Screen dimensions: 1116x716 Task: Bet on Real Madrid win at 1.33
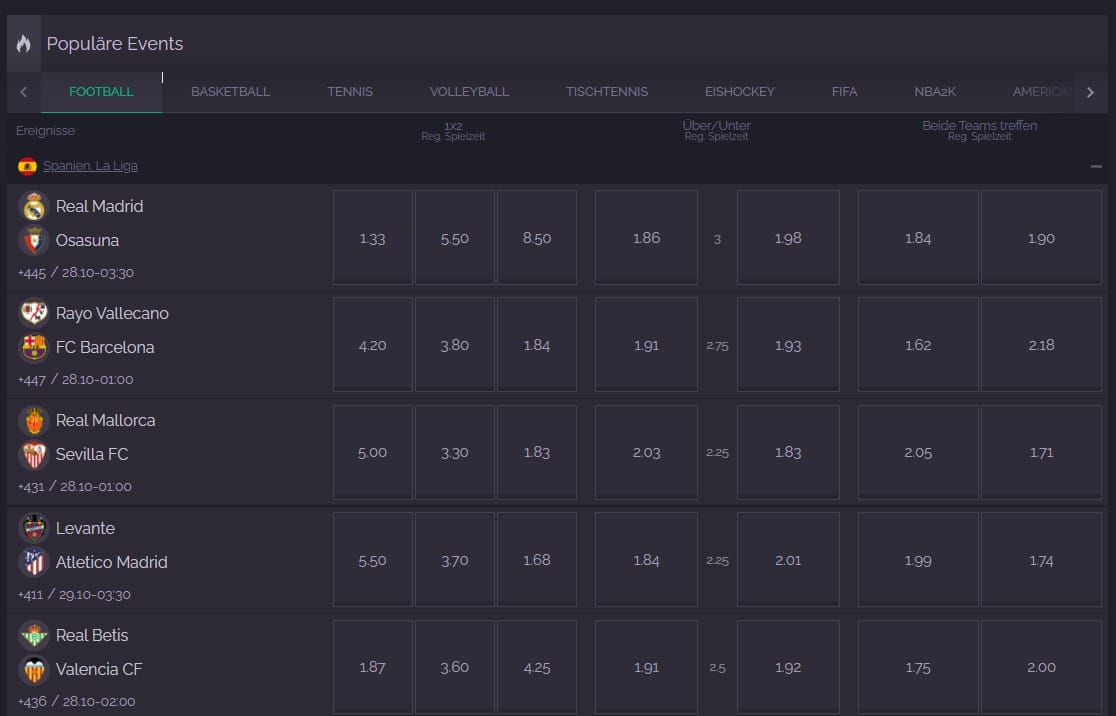click(x=373, y=238)
